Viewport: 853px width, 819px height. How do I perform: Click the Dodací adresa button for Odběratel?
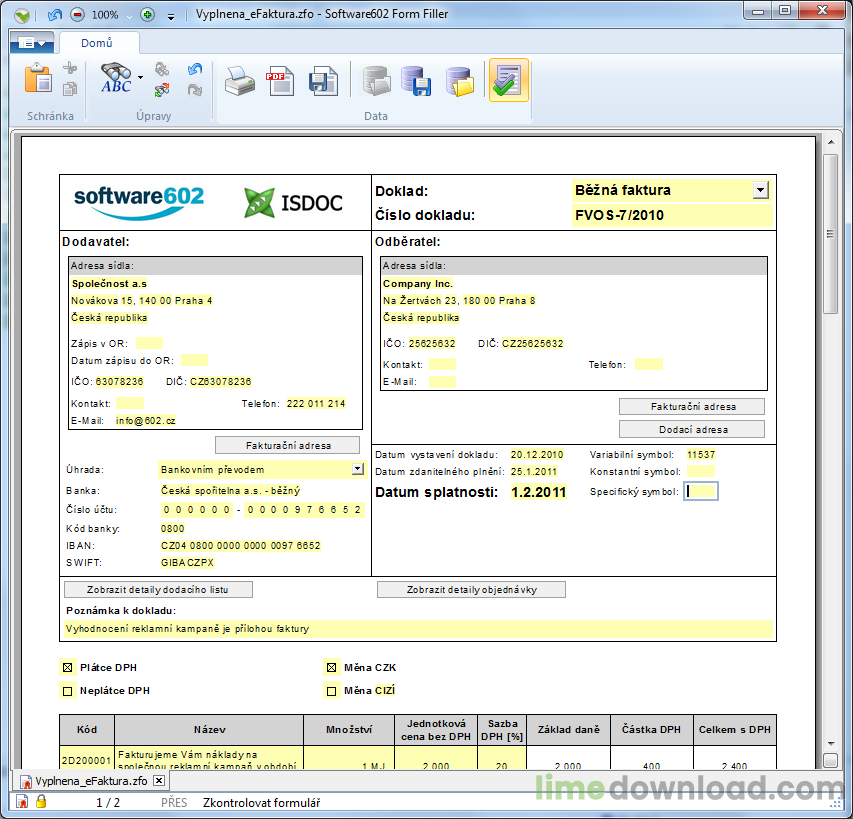(691, 428)
